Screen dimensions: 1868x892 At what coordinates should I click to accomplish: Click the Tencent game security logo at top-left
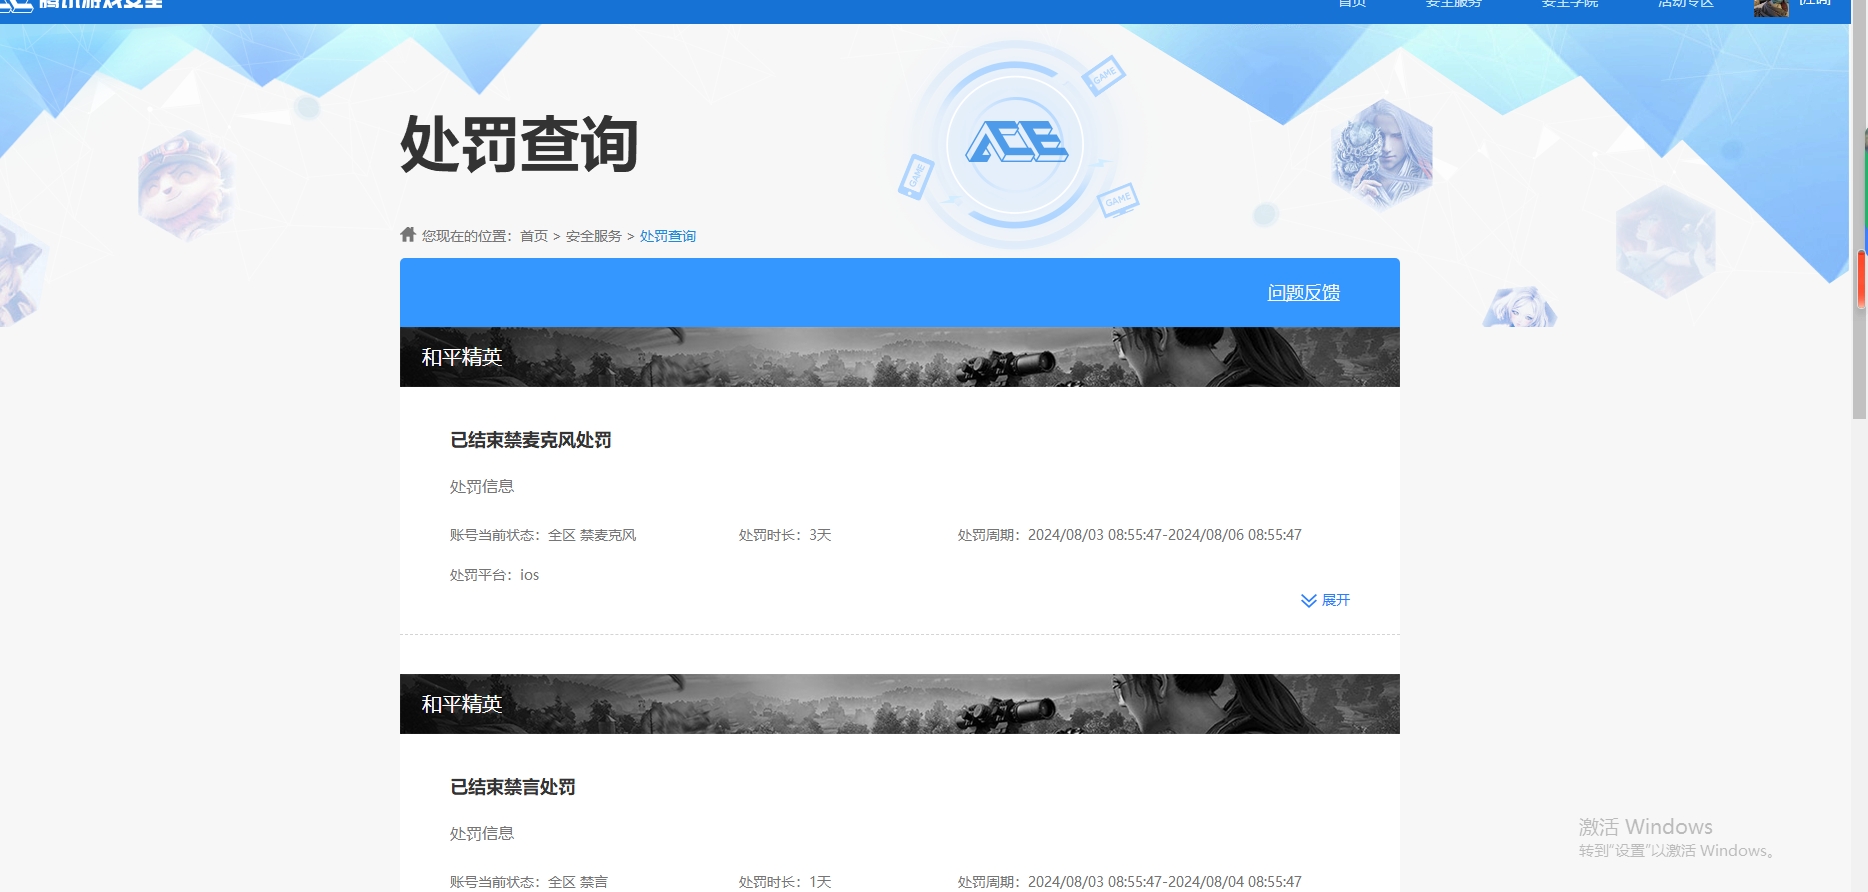(x=82, y=5)
